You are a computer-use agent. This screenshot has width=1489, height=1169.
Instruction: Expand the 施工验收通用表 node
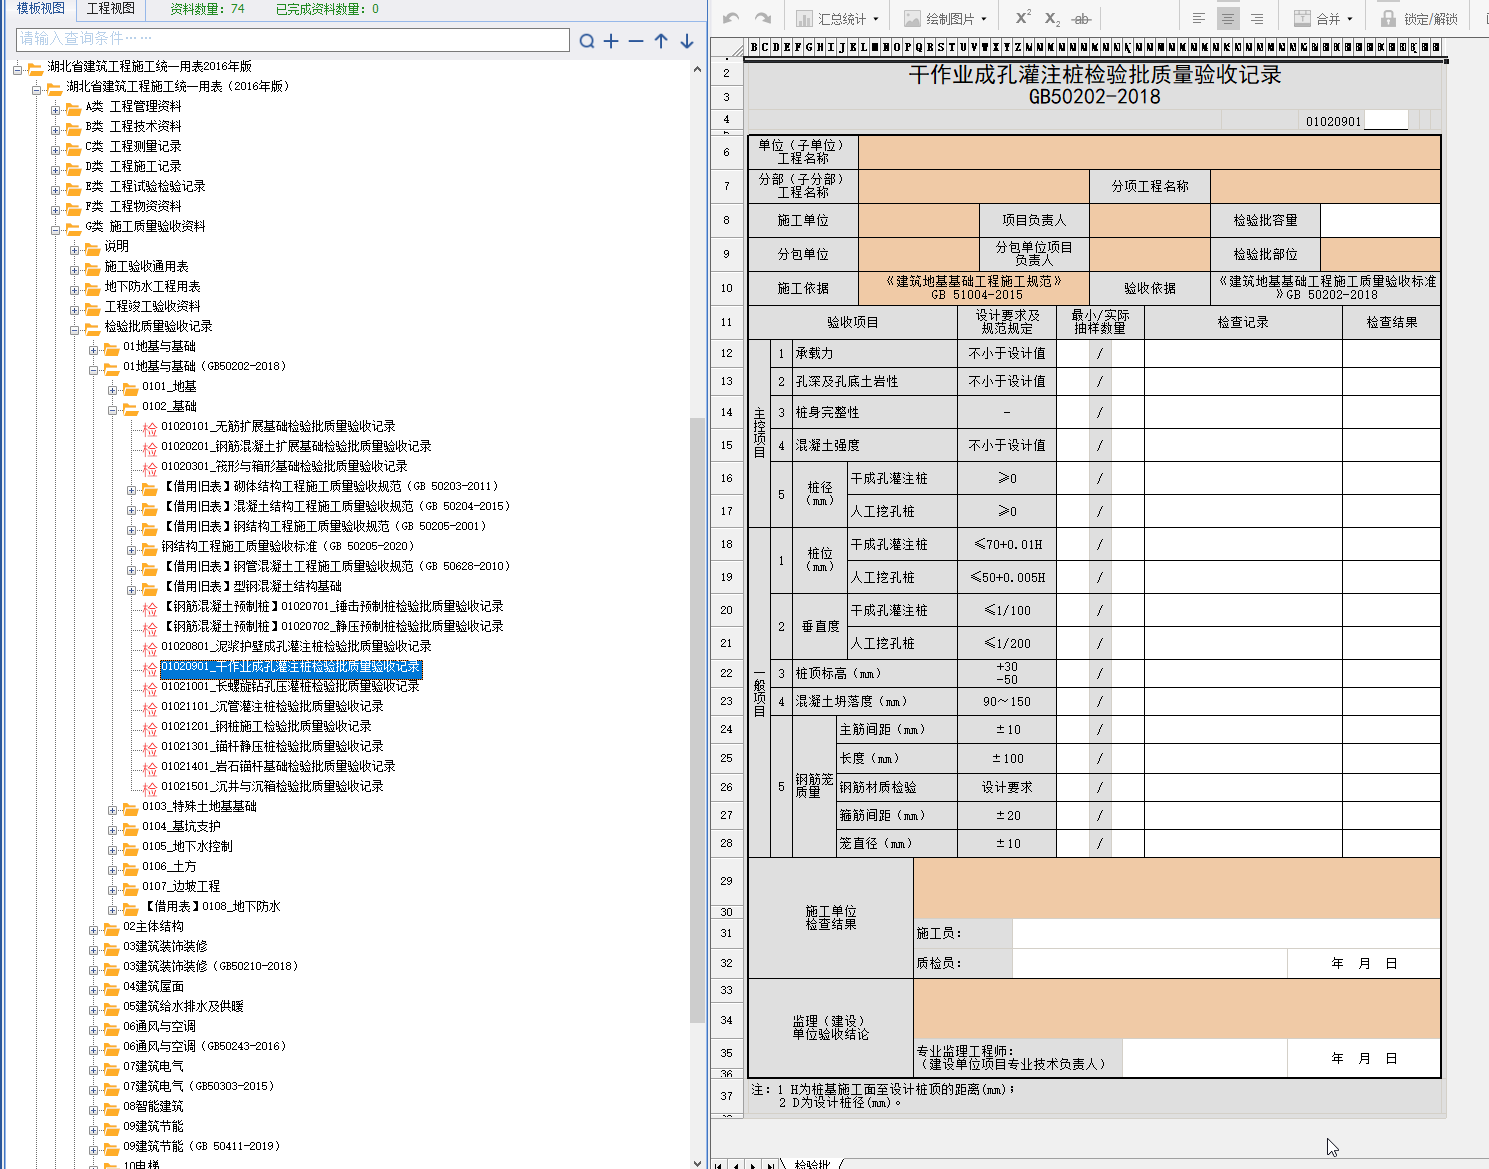coord(75,268)
